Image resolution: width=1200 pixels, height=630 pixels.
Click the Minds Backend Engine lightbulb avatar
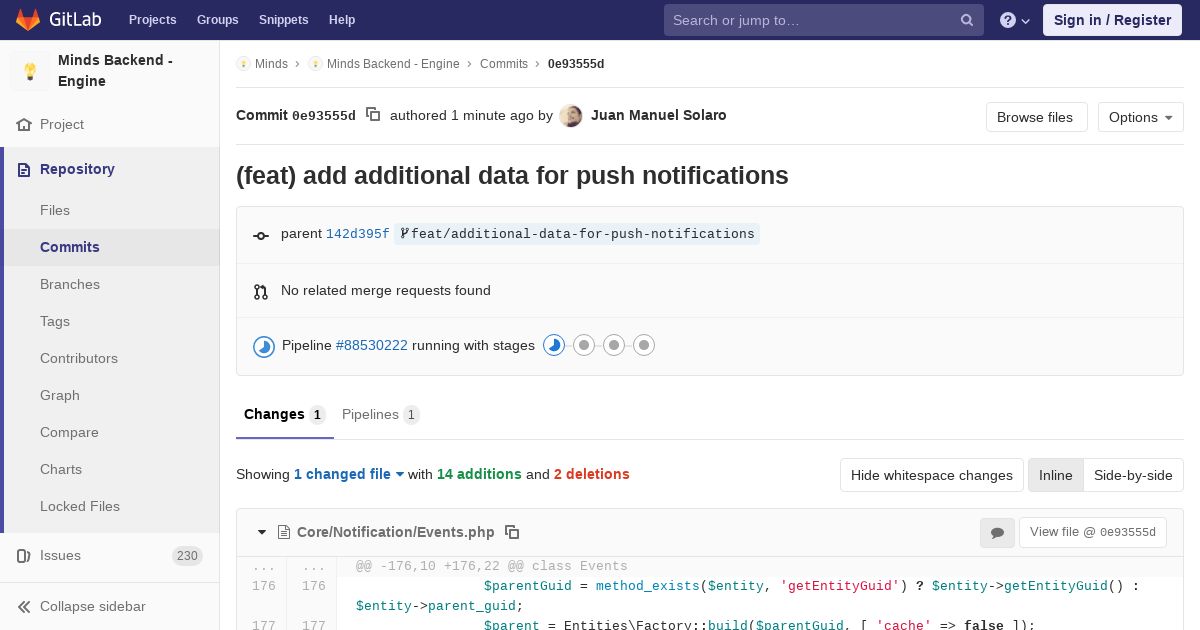pyautogui.click(x=30, y=71)
